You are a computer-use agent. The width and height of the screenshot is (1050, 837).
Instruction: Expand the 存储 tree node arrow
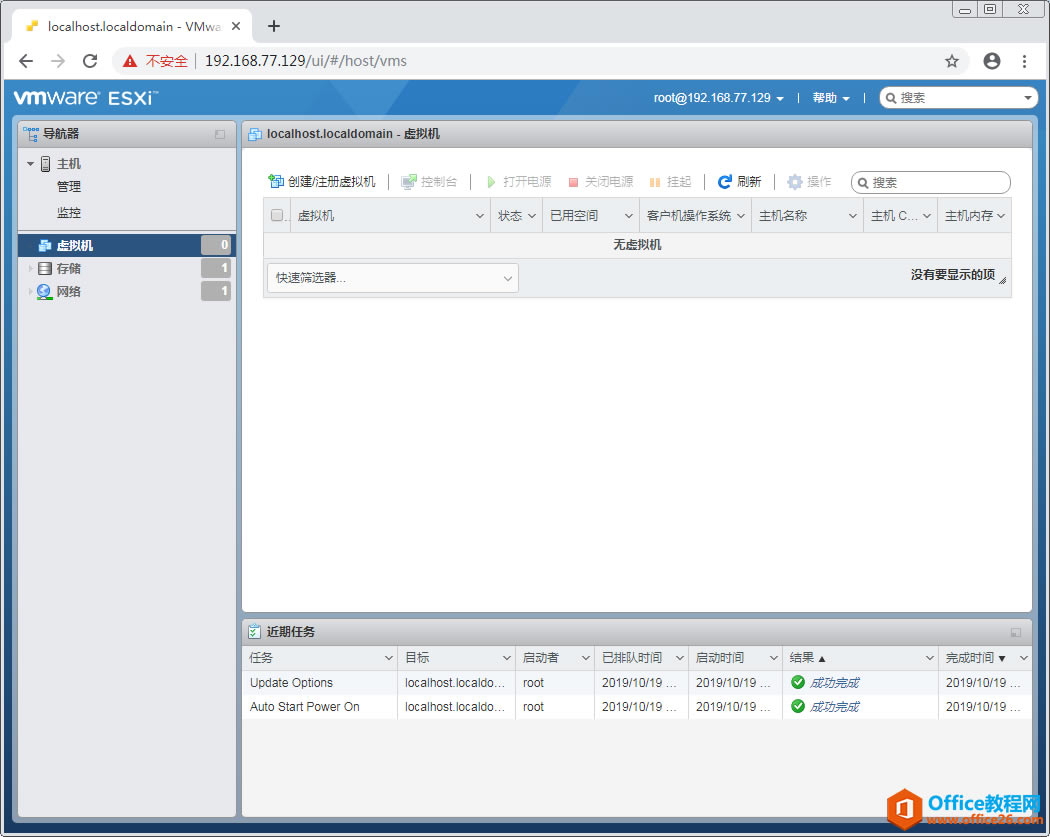click(x=30, y=269)
